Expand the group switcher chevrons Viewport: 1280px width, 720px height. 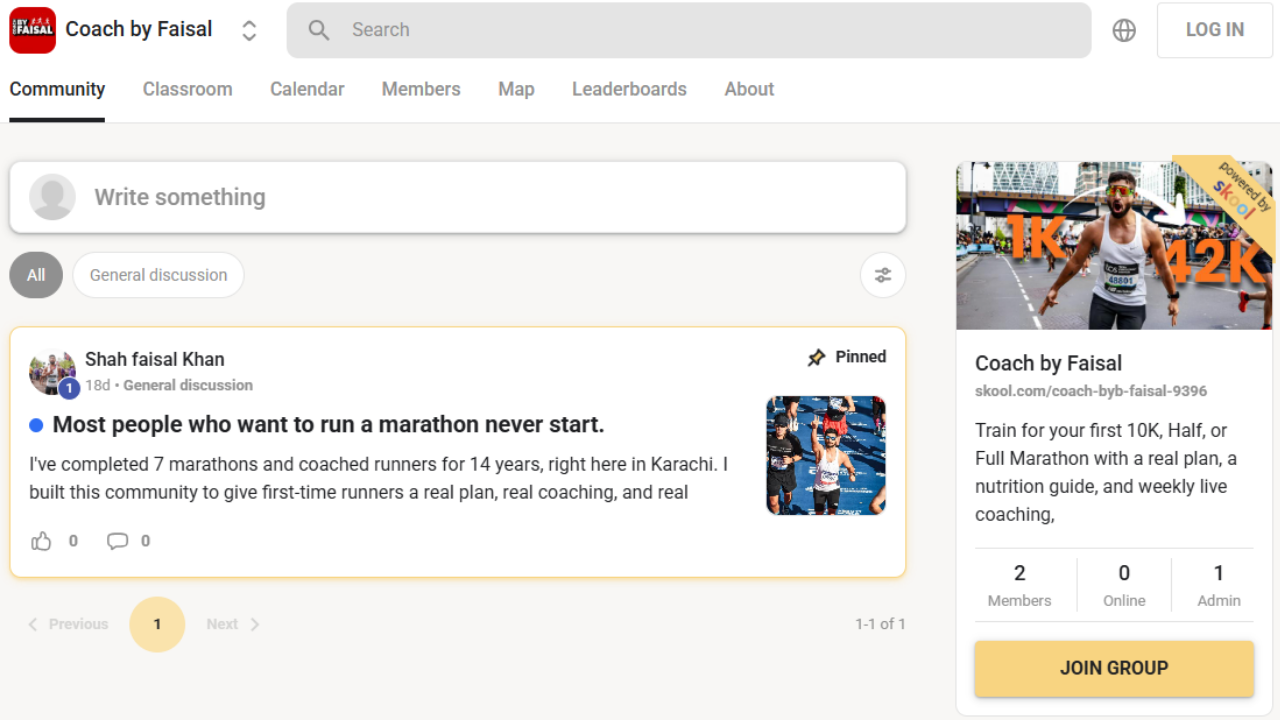(249, 30)
